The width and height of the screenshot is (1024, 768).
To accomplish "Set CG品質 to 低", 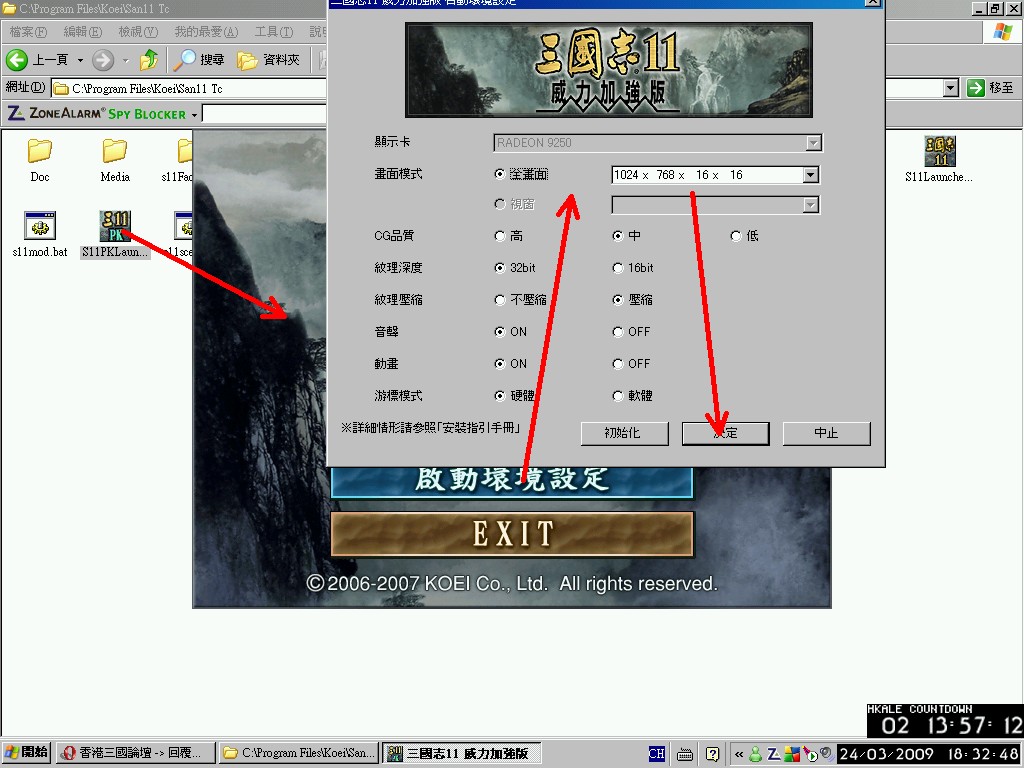I will point(736,236).
